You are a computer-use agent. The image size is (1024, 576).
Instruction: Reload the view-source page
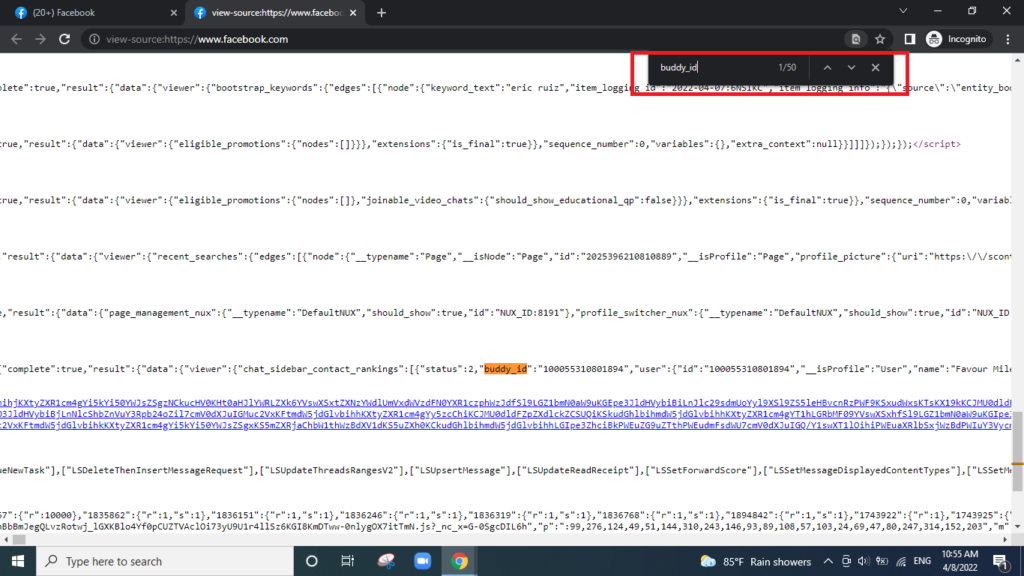coord(64,39)
